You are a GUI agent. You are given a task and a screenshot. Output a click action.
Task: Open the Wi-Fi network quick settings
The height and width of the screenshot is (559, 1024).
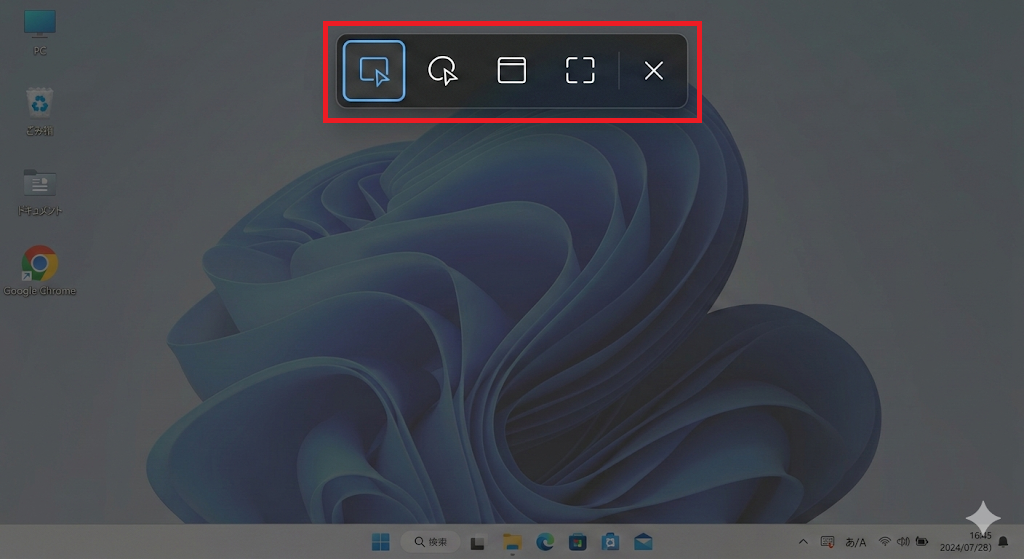point(885,542)
